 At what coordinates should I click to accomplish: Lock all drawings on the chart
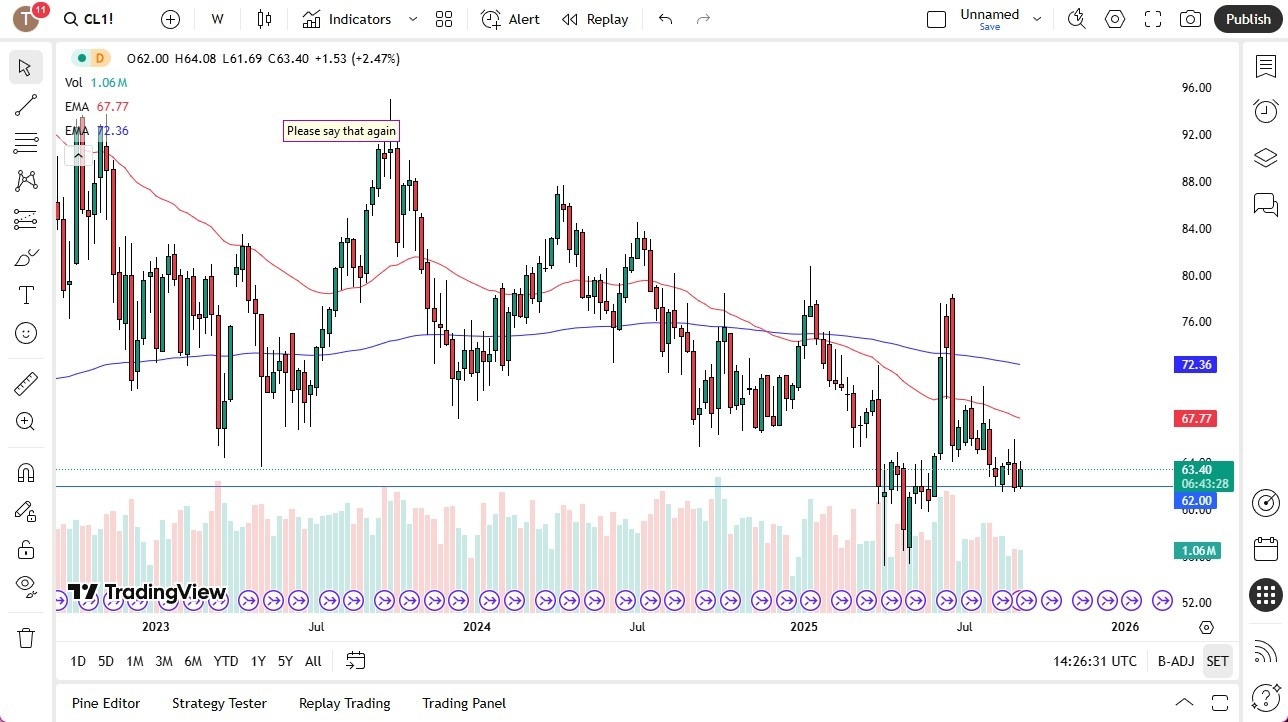coord(26,549)
